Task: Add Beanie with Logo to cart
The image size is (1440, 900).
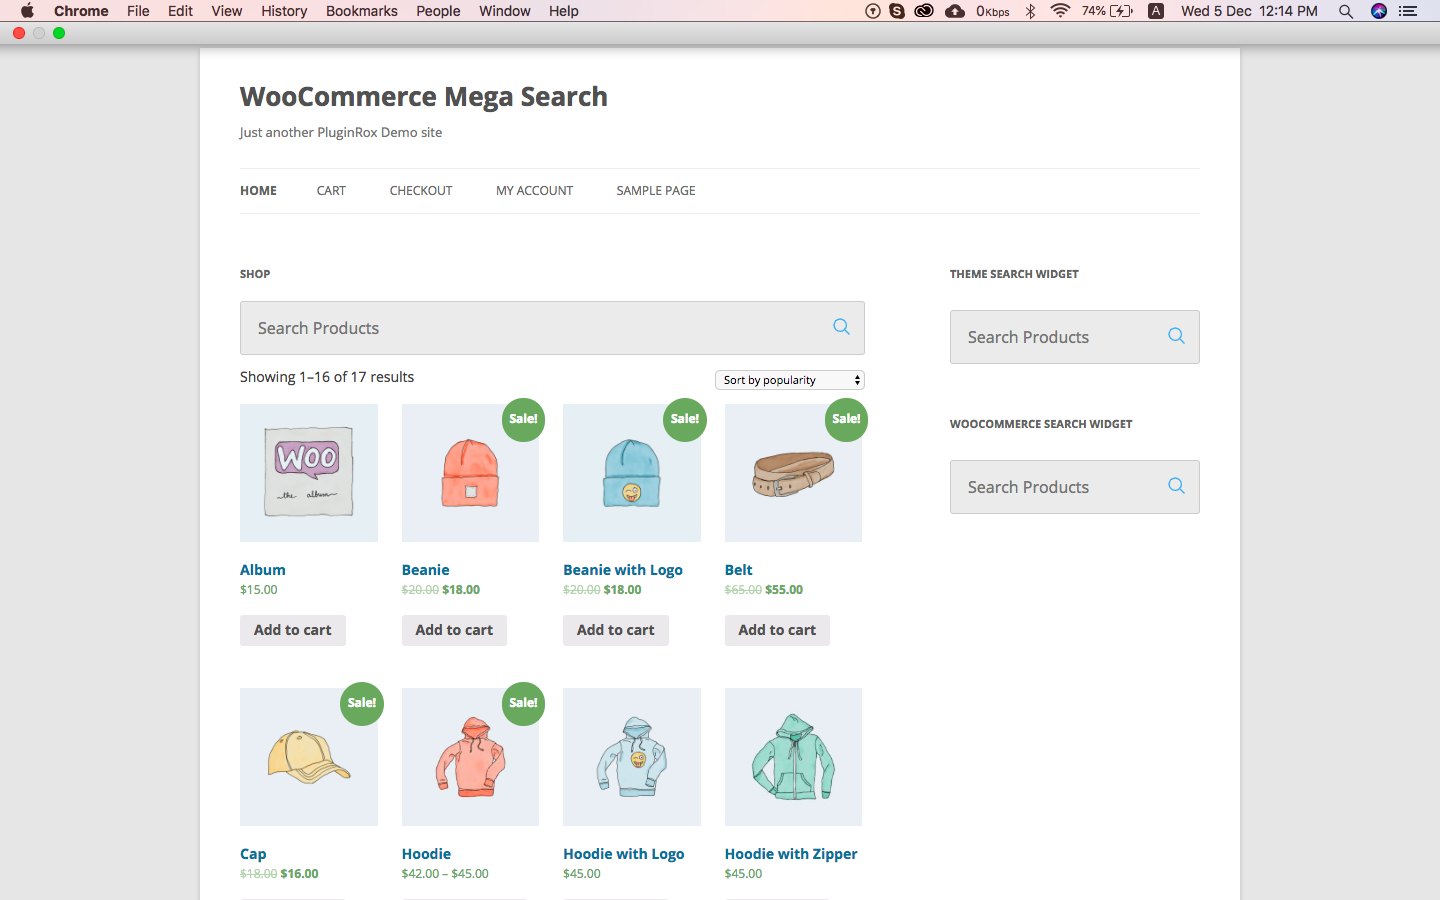Action: pyautogui.click(x=616, y=630)
